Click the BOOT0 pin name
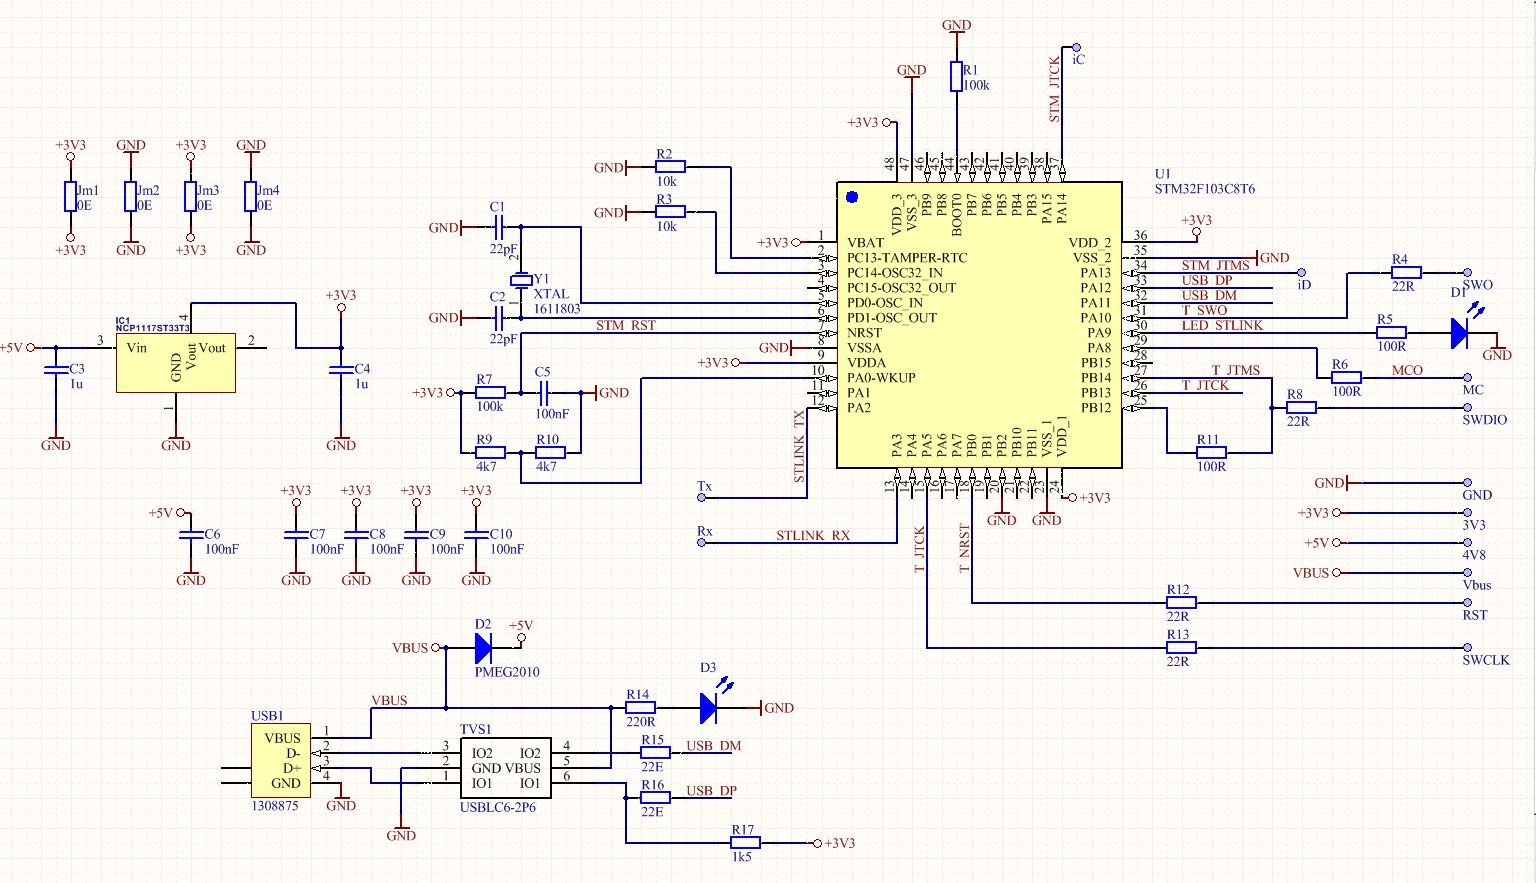The height and width of the screenshot is (883, 1536). pos(957,214)
